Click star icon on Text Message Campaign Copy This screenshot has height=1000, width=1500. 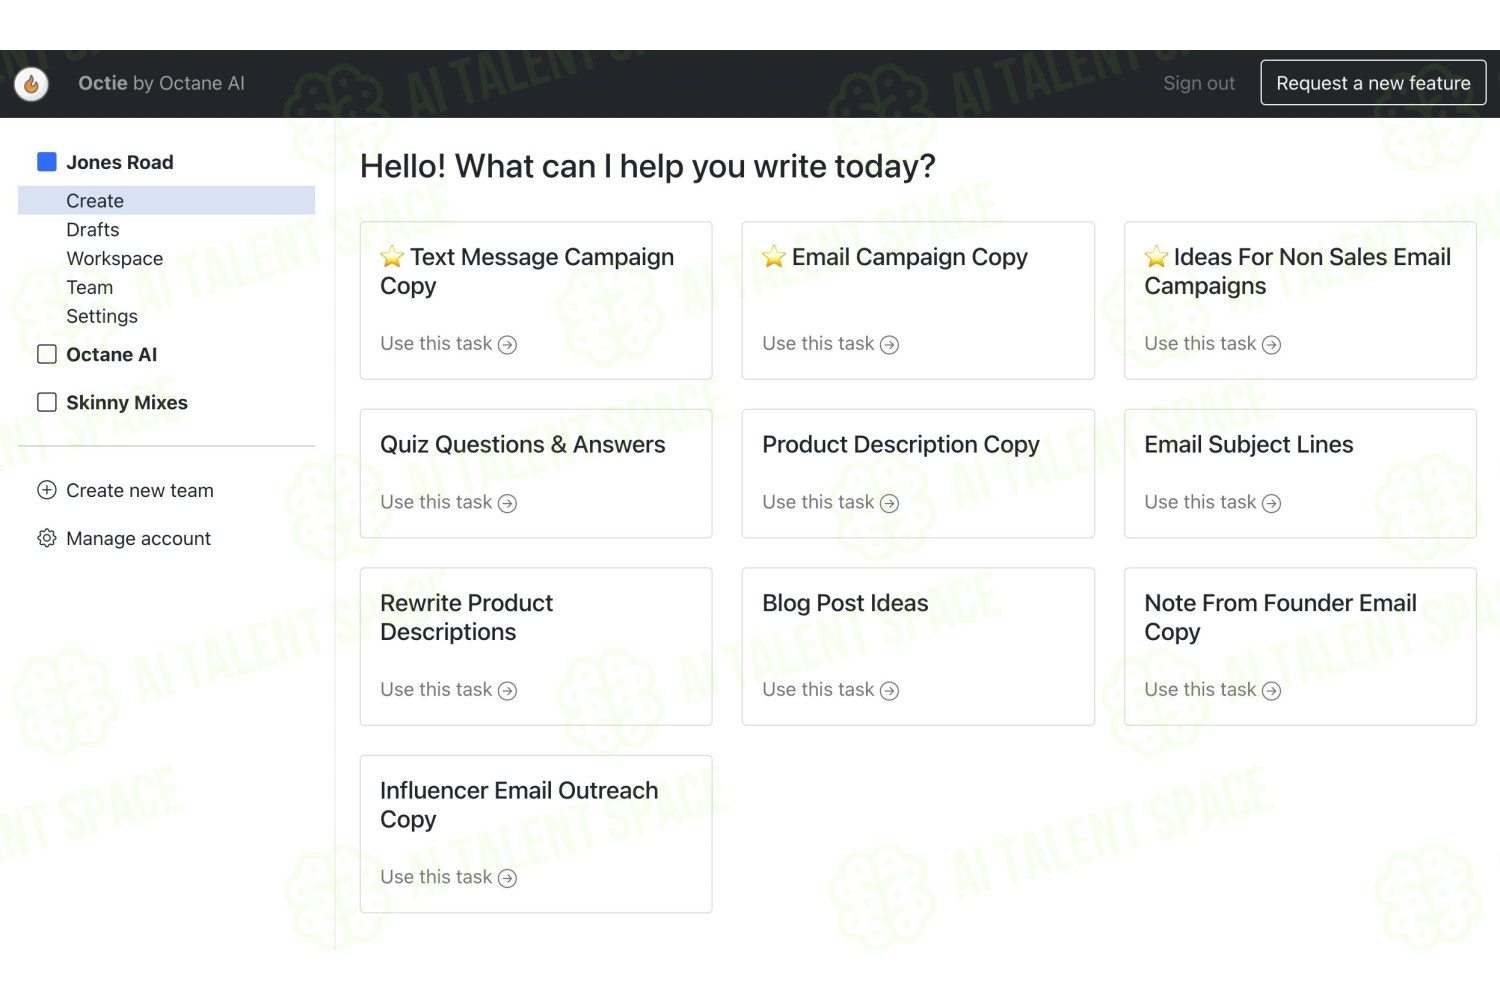(x=392, y=257)
